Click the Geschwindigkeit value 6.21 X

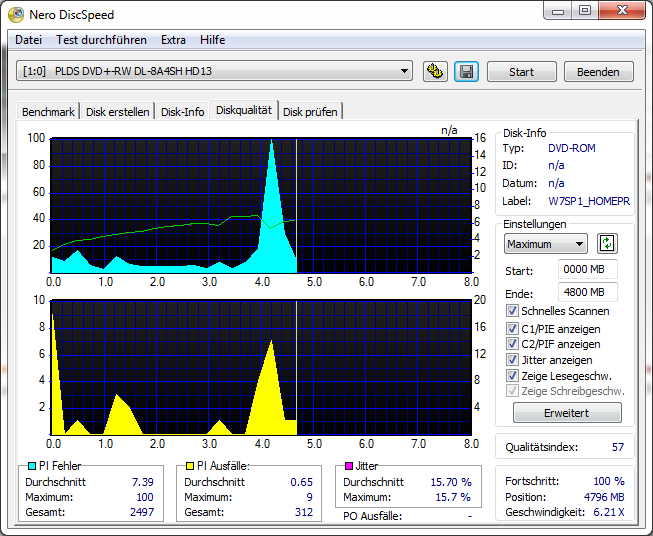click(609, 512)
